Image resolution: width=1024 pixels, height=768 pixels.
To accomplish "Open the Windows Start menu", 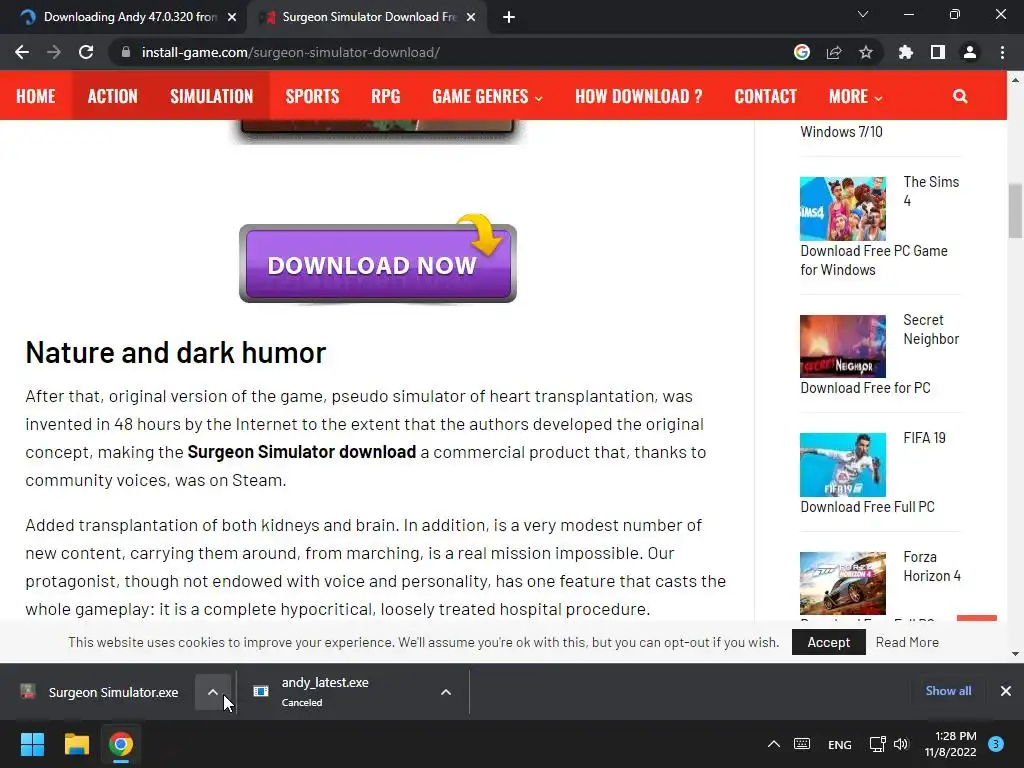I will pos(32,744).
